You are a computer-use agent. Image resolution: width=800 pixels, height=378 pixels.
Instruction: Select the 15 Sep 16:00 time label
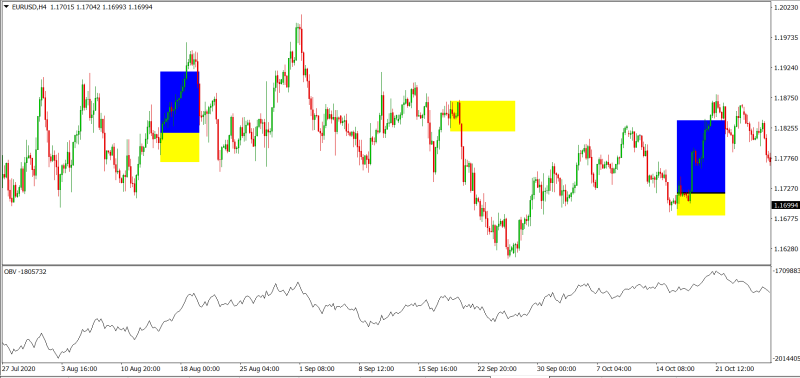pos(437,368)
